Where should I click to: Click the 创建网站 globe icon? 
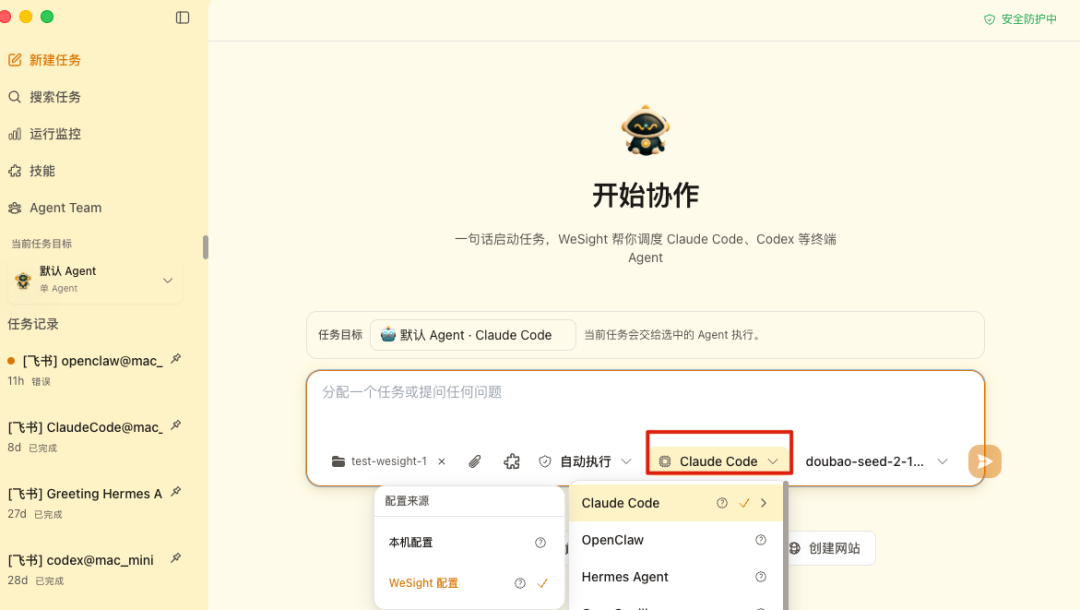coord(794,548)
